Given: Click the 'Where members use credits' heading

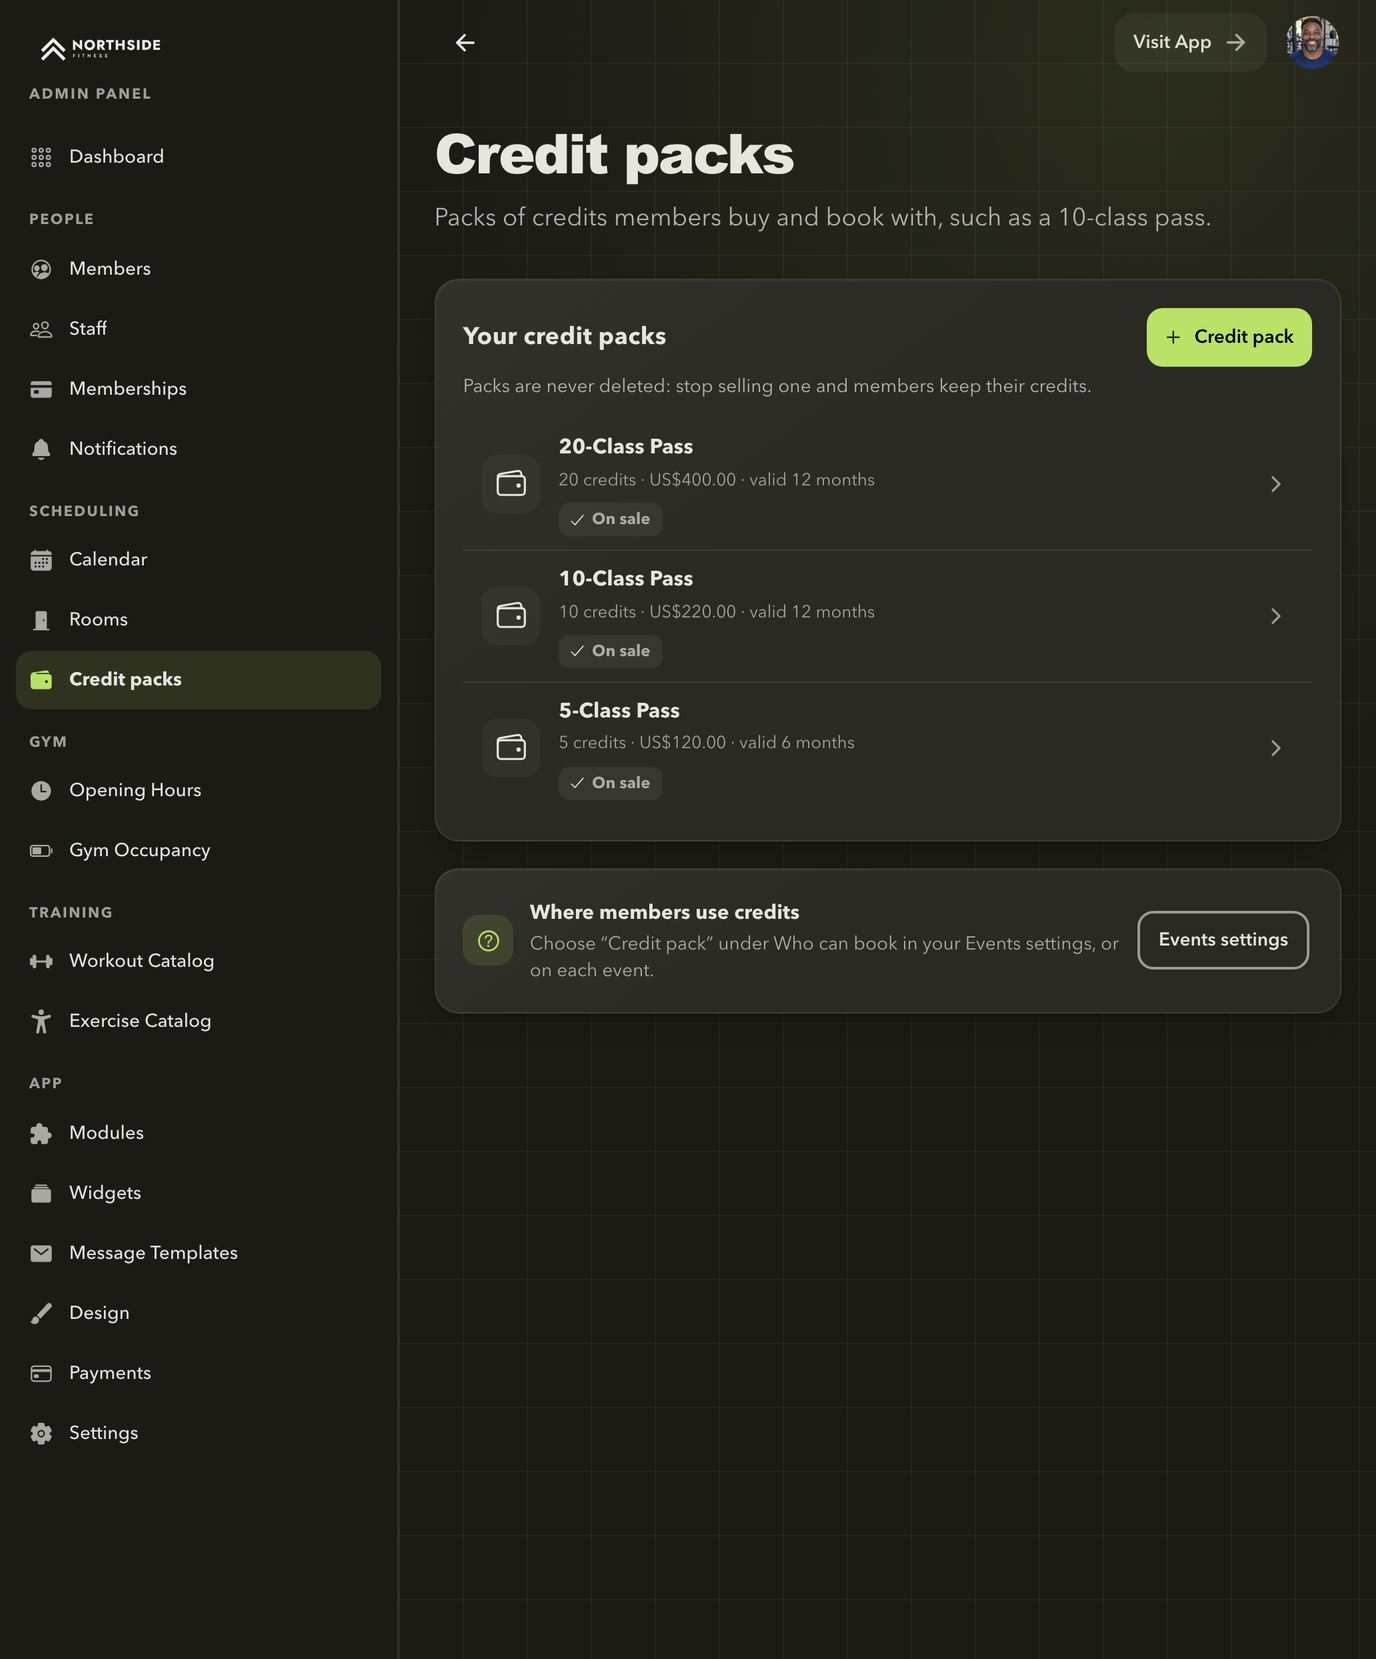Looking at the screenshot, I should [x=665, y=912].
